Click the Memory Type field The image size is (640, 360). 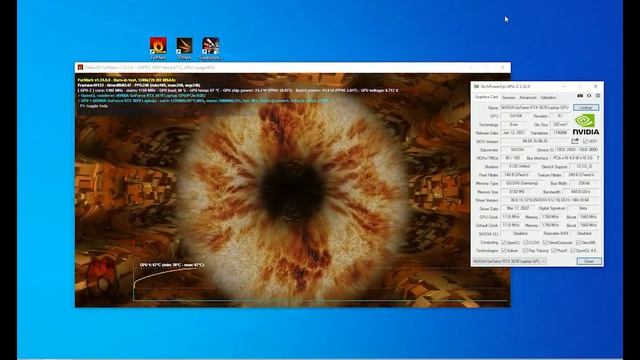point(522,183)
